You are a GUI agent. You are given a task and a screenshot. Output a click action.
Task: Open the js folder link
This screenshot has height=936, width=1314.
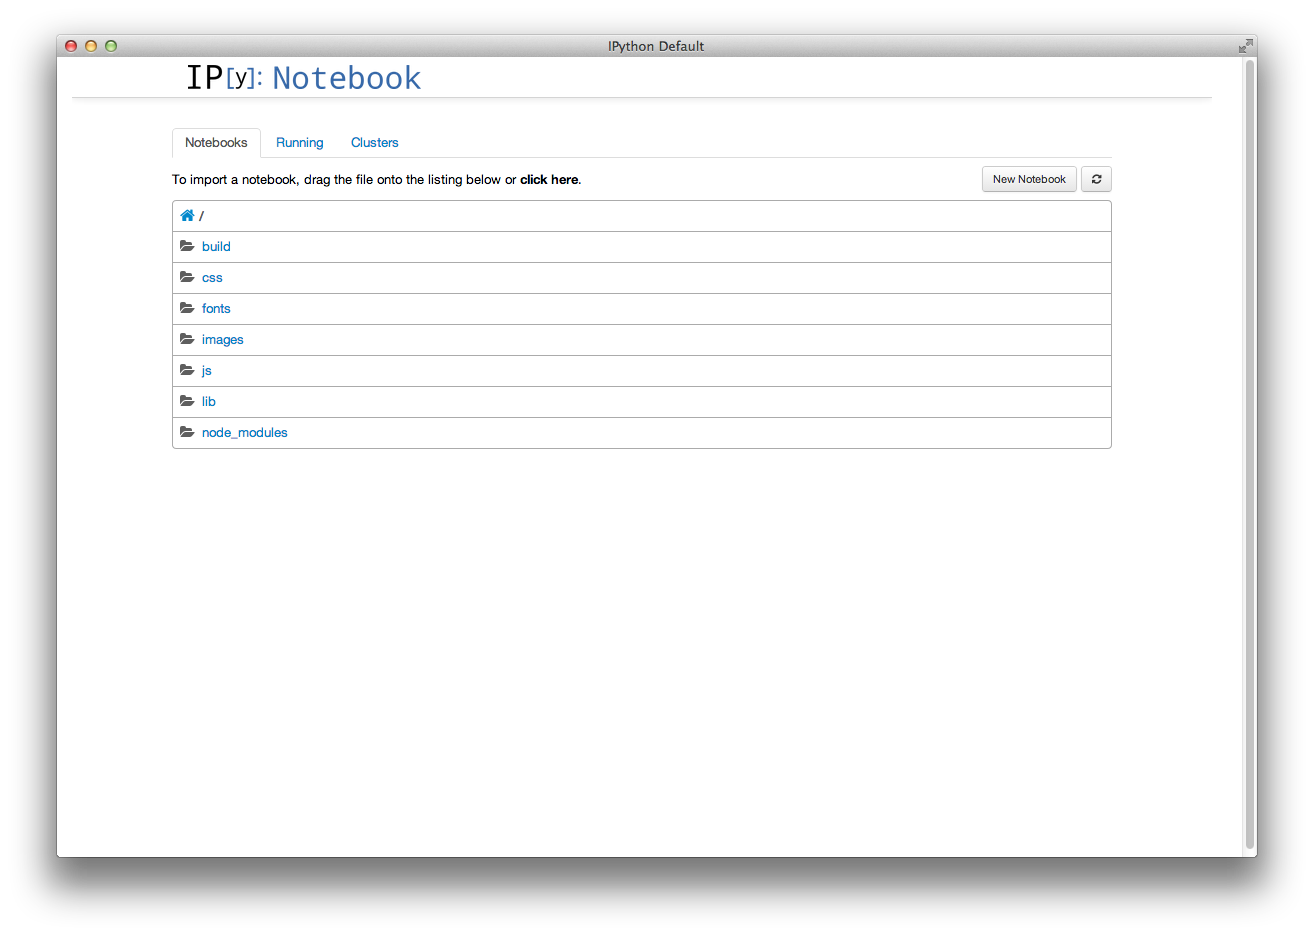207,371
